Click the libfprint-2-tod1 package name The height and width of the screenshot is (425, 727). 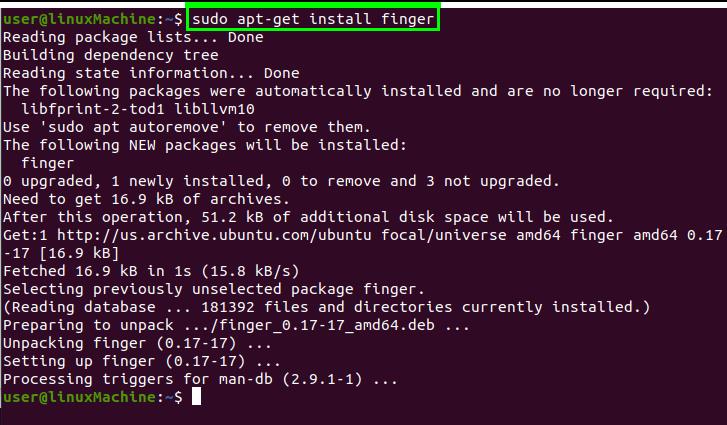point(93,109)
